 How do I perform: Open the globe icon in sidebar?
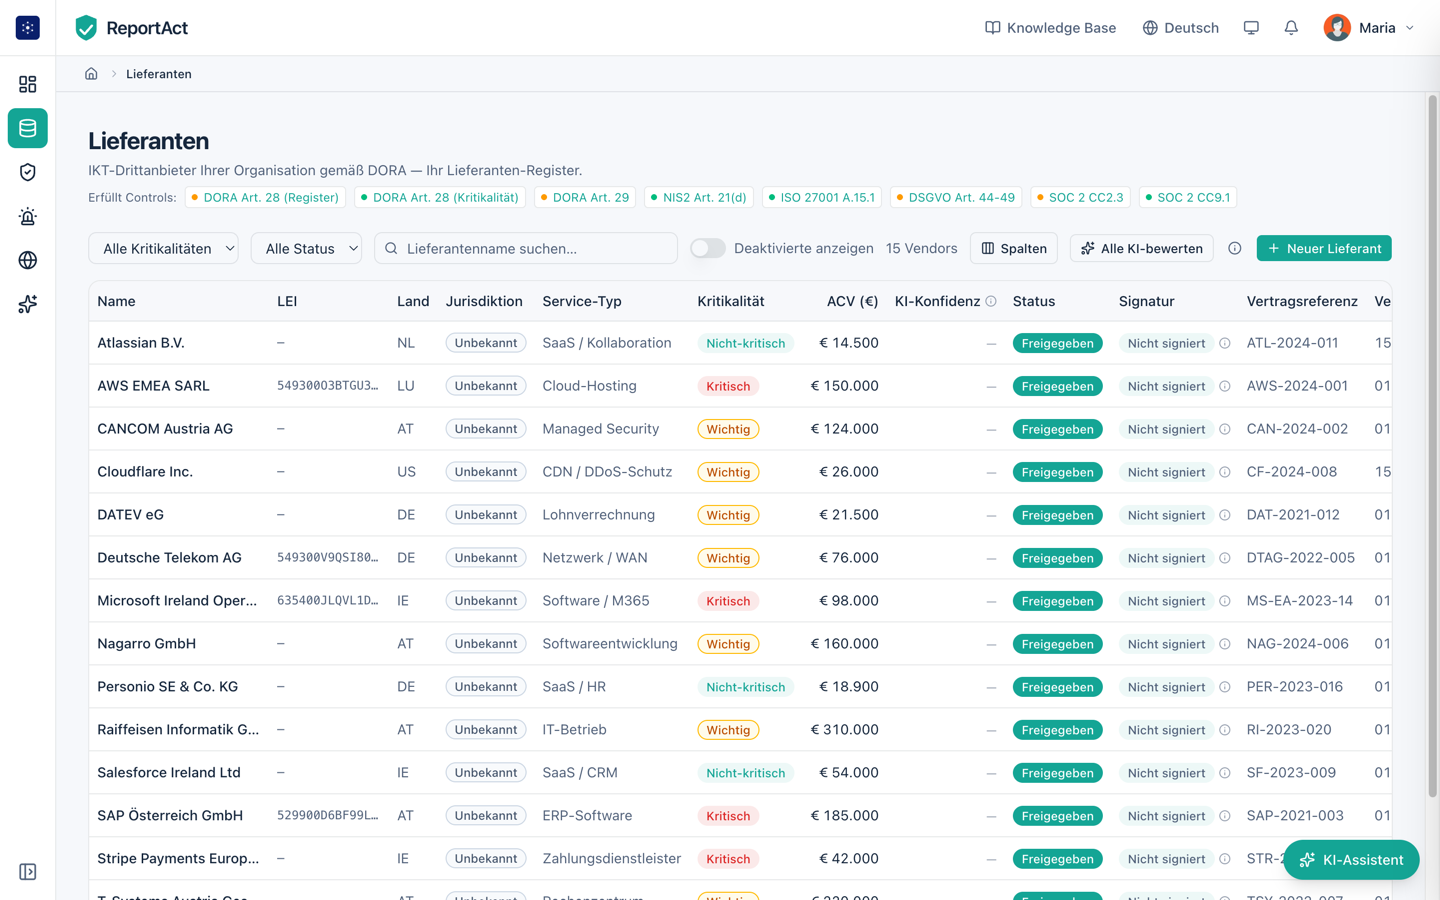point(28,260)
